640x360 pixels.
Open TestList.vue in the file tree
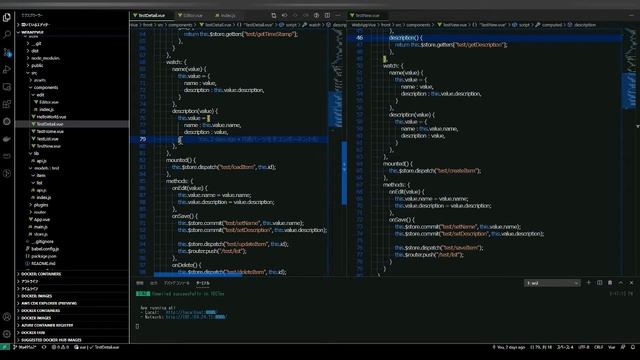[x=47, y=139]
